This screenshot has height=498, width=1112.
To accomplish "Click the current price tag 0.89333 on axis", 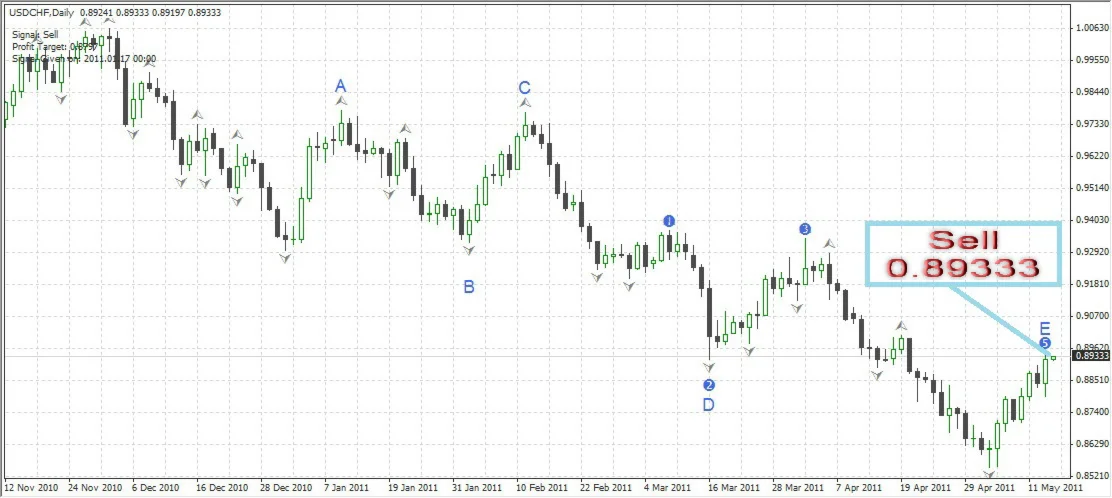I will click(1091, 356).
